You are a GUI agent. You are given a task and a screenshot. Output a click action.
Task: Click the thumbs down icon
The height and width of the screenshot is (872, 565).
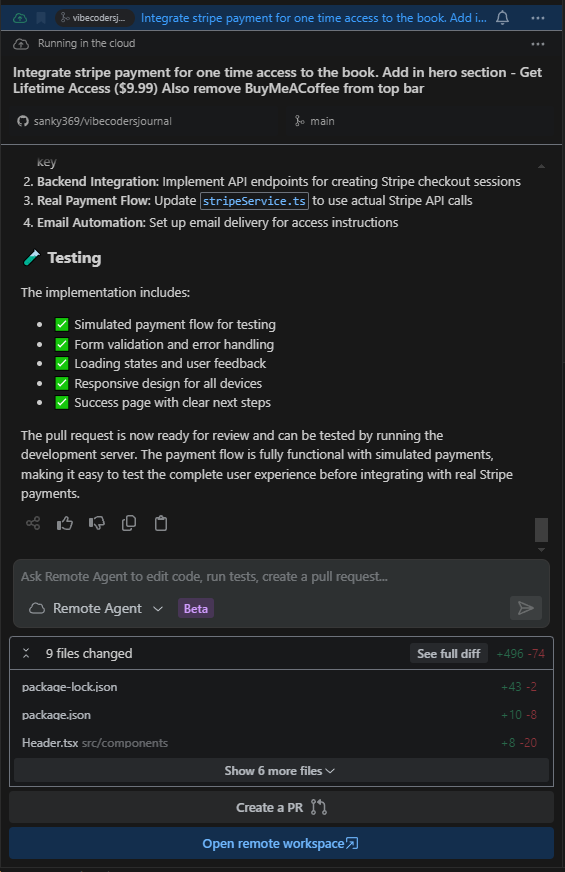coord(97,523)
